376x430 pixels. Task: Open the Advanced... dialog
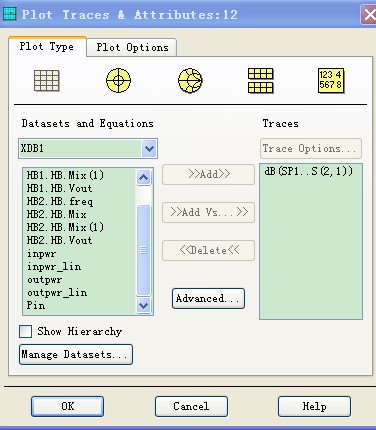pos(208,298)
